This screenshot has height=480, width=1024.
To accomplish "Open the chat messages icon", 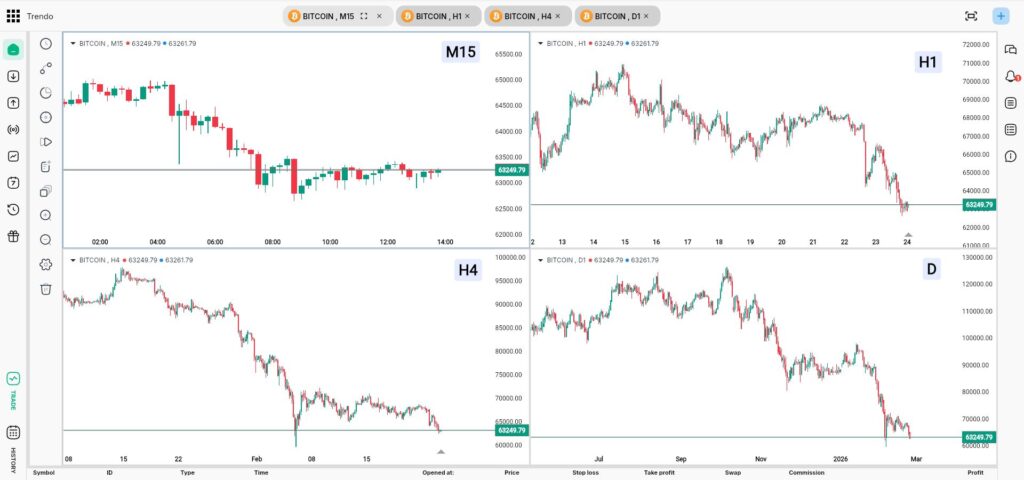I will pyautogui.click(x=1010, y=50).
